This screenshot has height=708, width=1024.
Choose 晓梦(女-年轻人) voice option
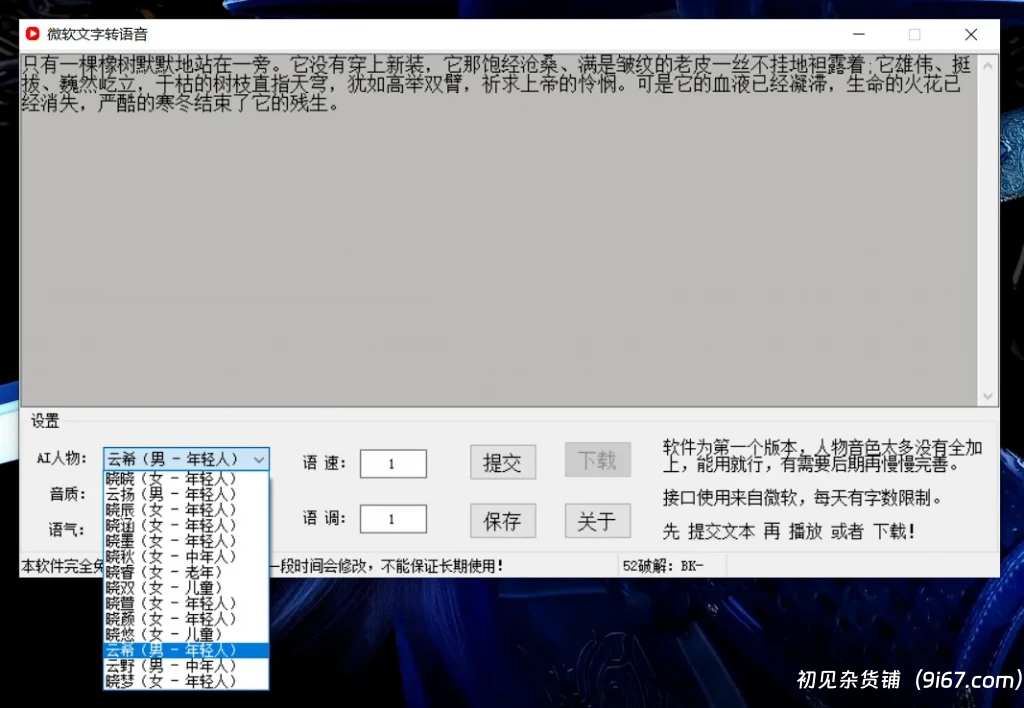coord(186,681)
